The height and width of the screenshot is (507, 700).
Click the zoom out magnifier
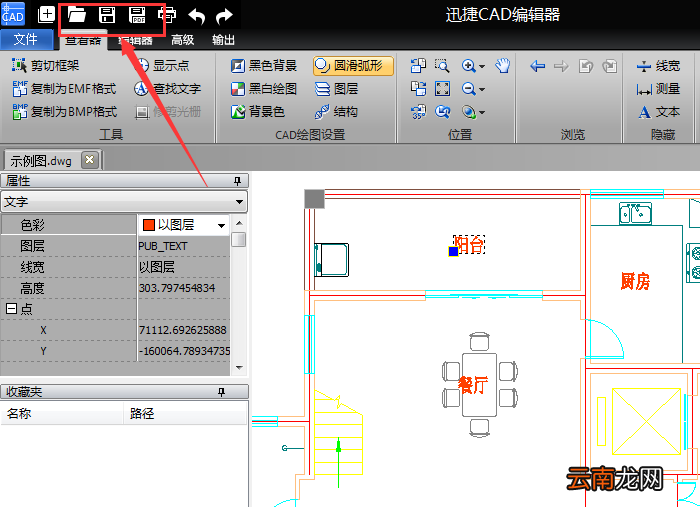(468, 89)
